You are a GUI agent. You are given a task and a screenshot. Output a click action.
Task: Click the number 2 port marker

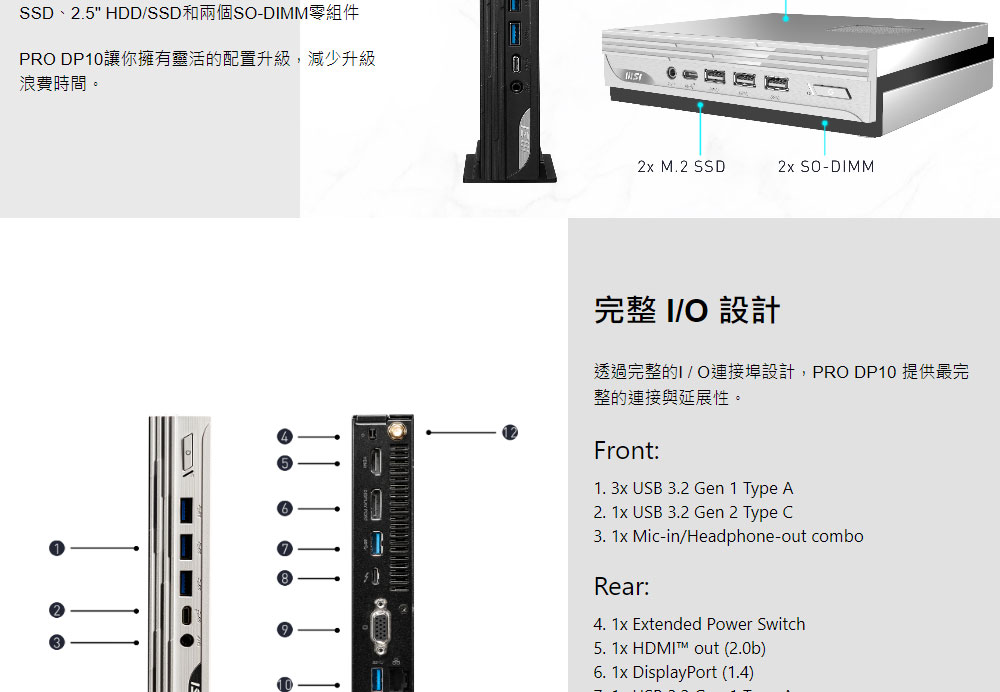click(57, 610)
